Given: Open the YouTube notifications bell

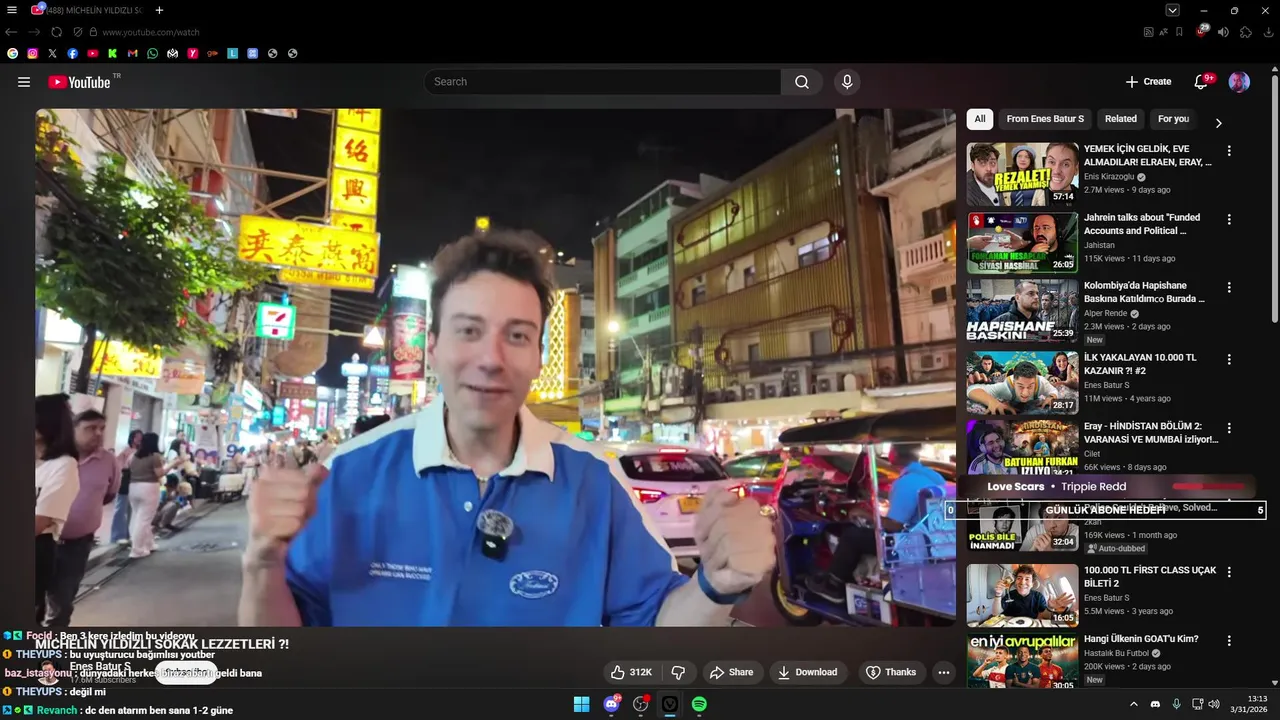Looking at the screenshot, I should pos(1202,82).
